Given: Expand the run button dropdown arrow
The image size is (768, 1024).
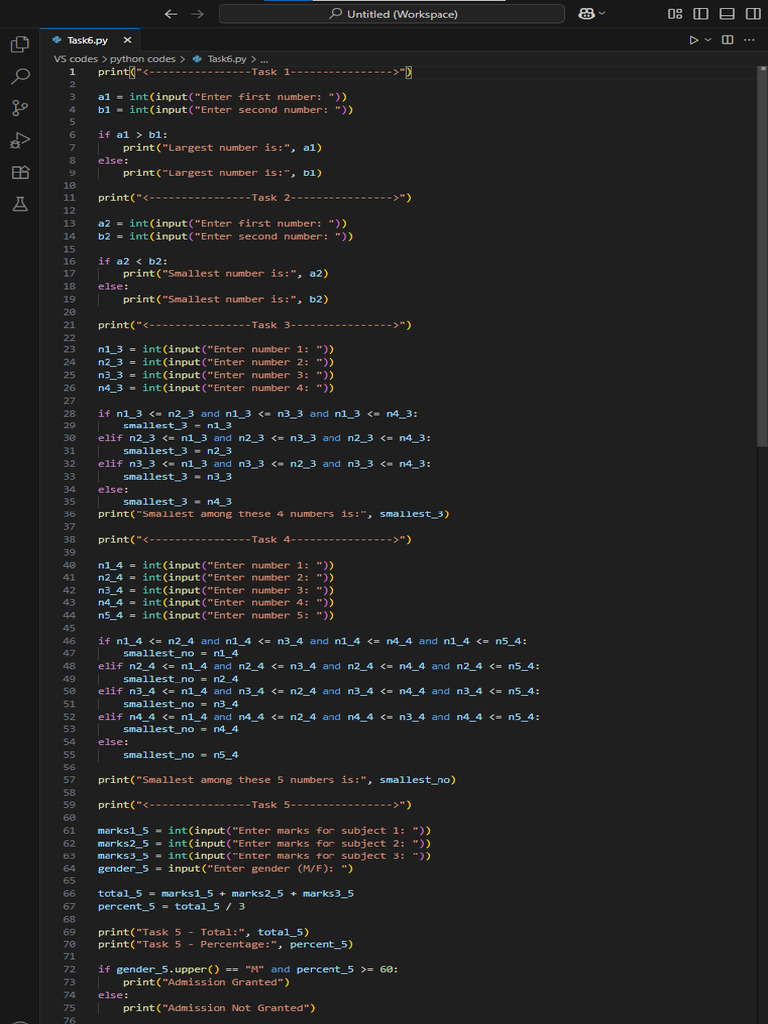Looking at the screenshot, I should coord(709,40).
